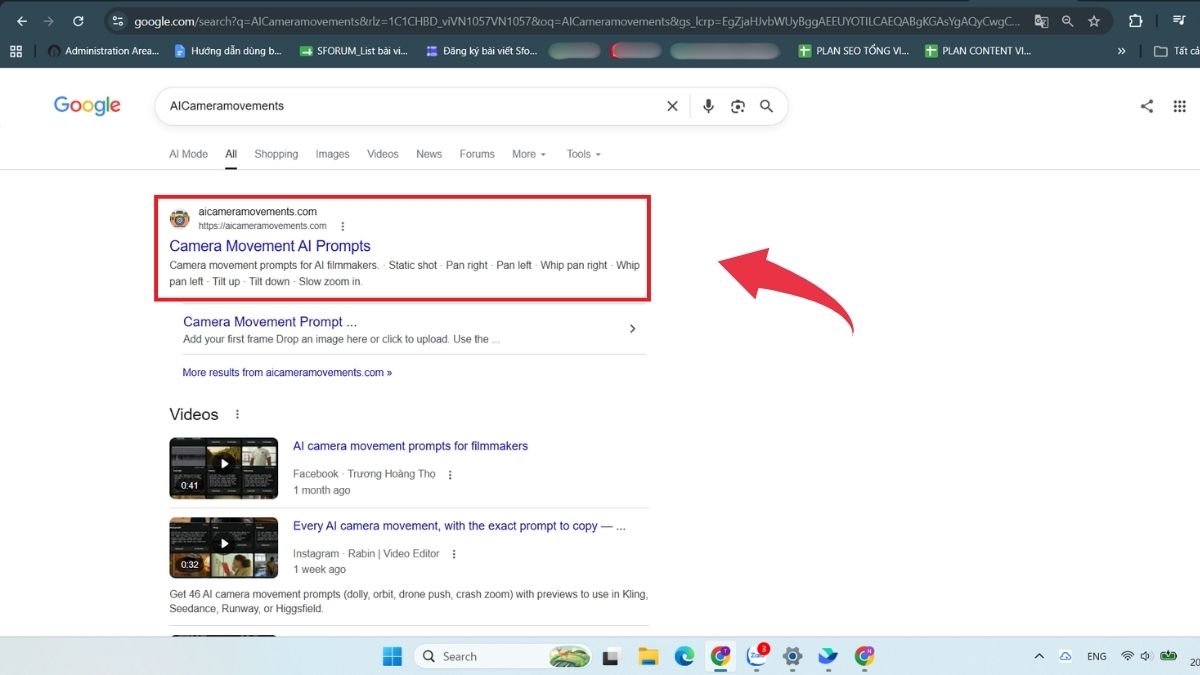
Task: Open More results from aicameramovements.com
Action: point(287,372)
